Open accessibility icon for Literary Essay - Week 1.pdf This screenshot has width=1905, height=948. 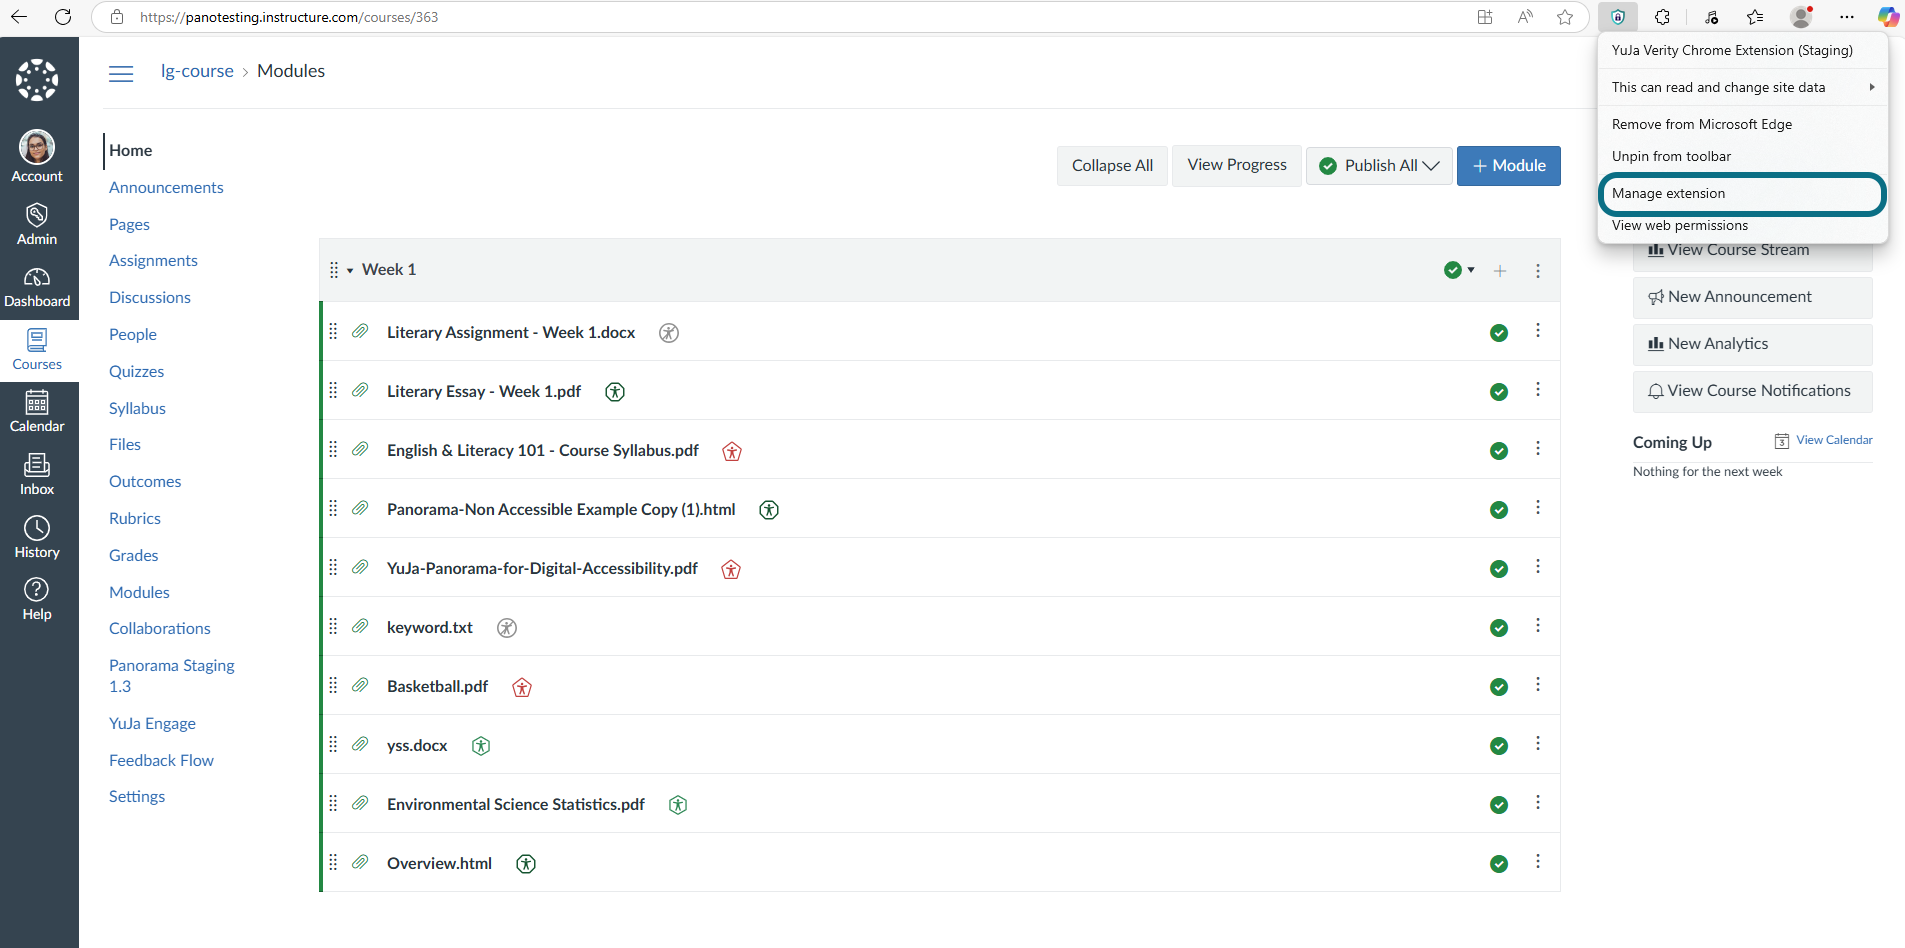click(x=615, y=392)
